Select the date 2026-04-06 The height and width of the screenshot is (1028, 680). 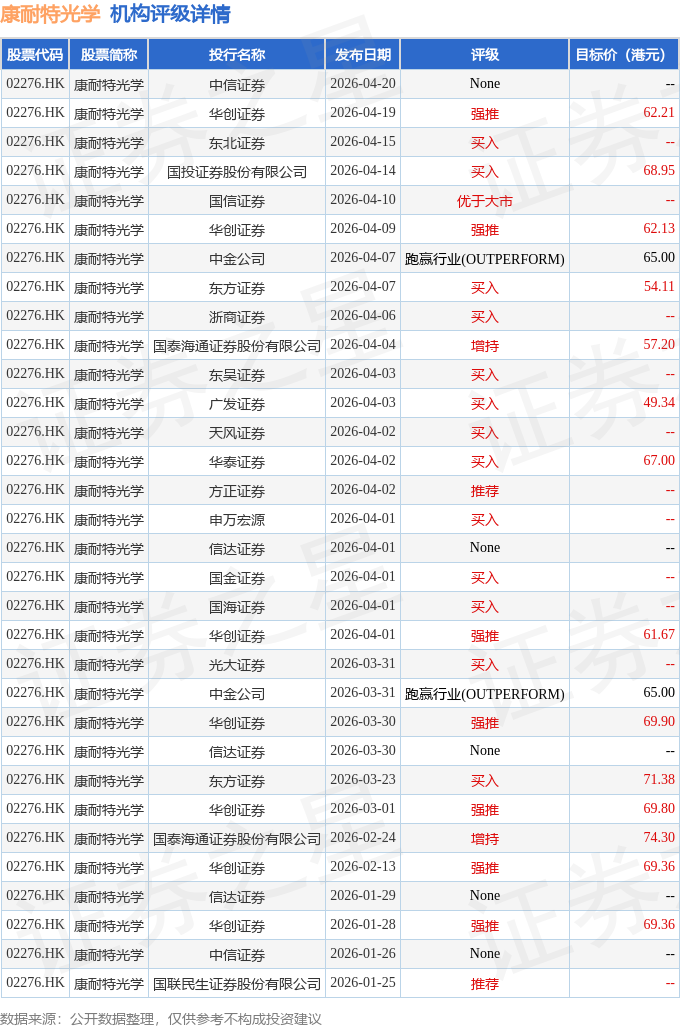pyautogui.click(x=363, y=315)
